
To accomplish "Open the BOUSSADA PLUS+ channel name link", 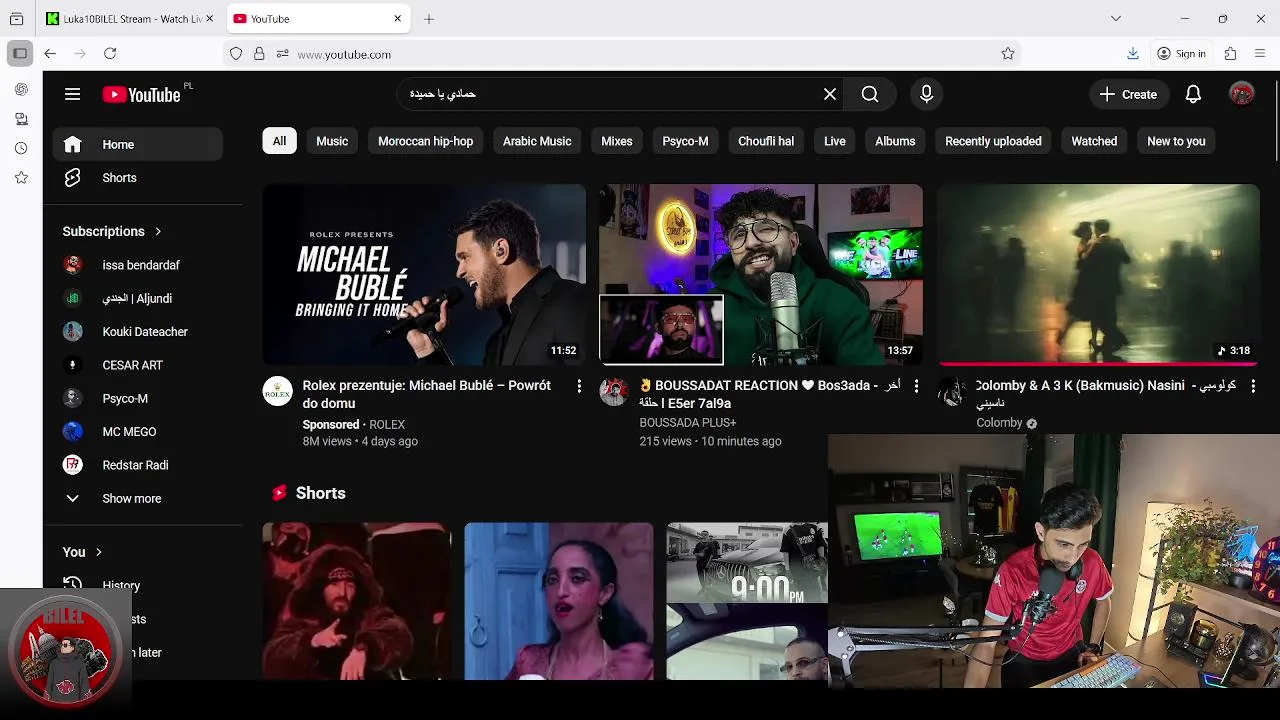I will point(688,423).
